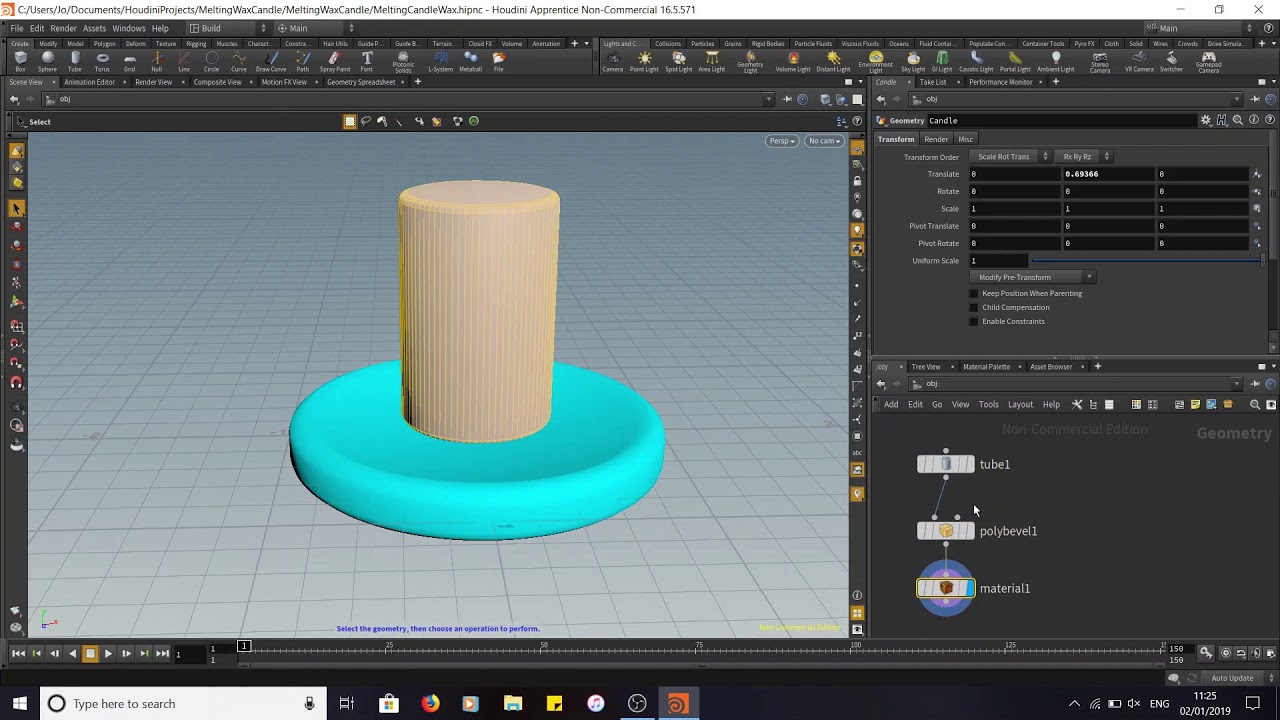Image resolution: width=1280 pixels, height=720 pixels.
Task: Click the Sphere shelf tool
Action: [47, 62]
